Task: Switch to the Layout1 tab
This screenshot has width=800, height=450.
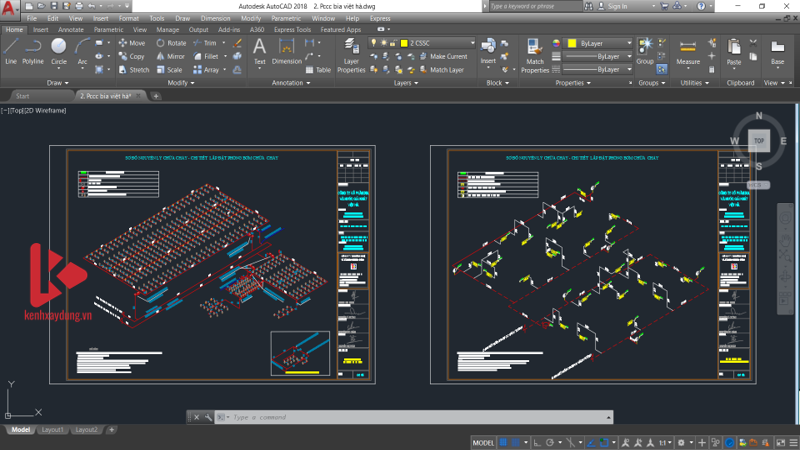Action: pyautogui.click(x=53, y=430)
